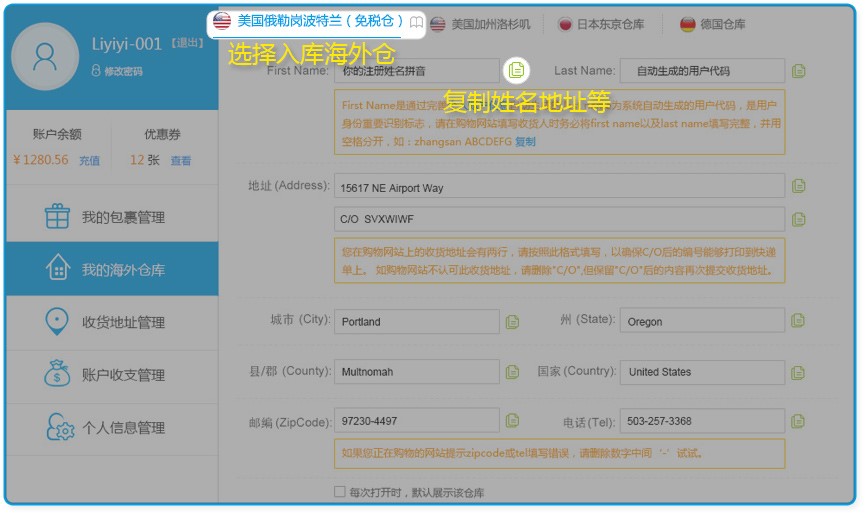Viewport: 866px width, 513px height.
Task: Click the user gear personal info icon
Action: [60, 427]
